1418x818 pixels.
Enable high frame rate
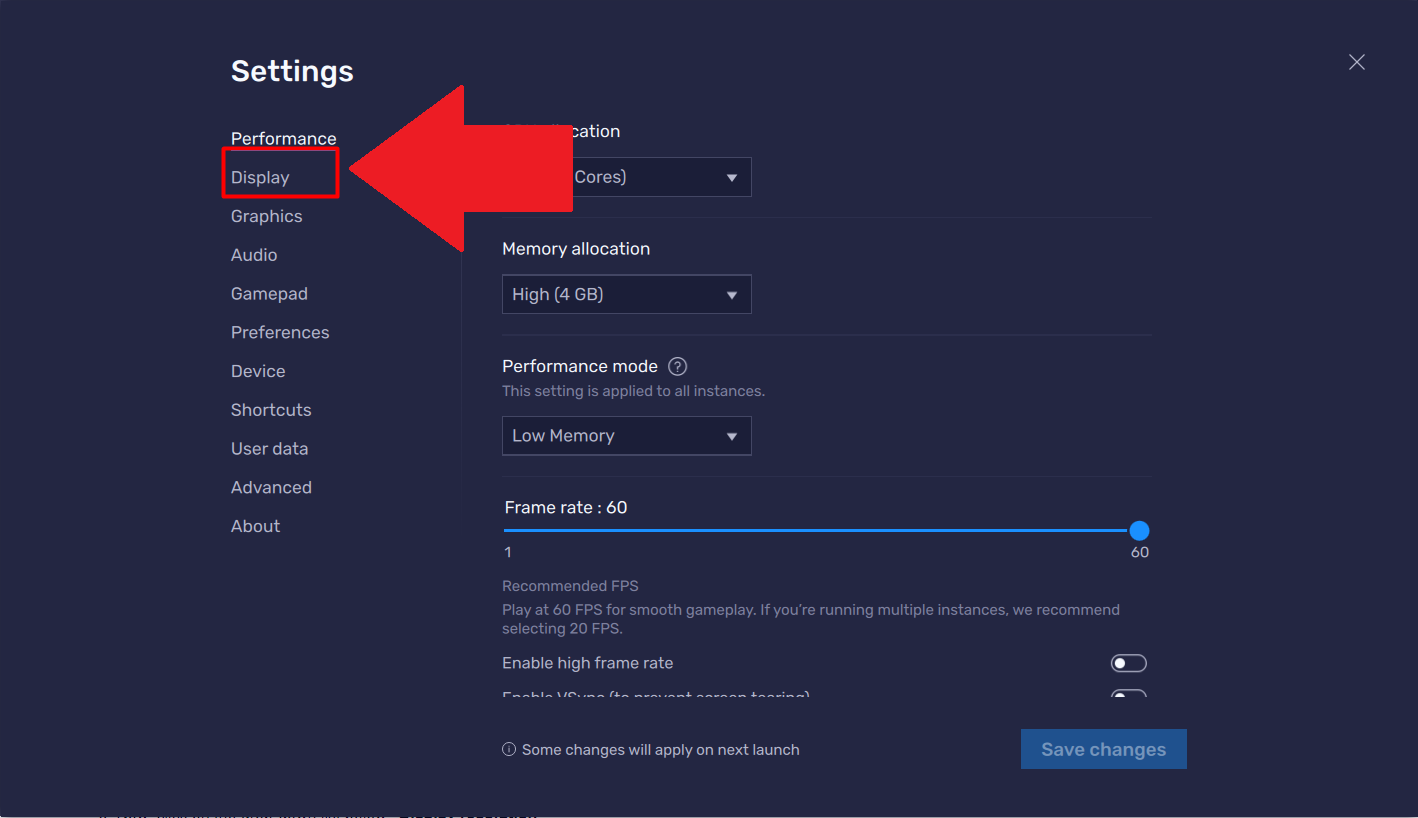coord(1128,662)
